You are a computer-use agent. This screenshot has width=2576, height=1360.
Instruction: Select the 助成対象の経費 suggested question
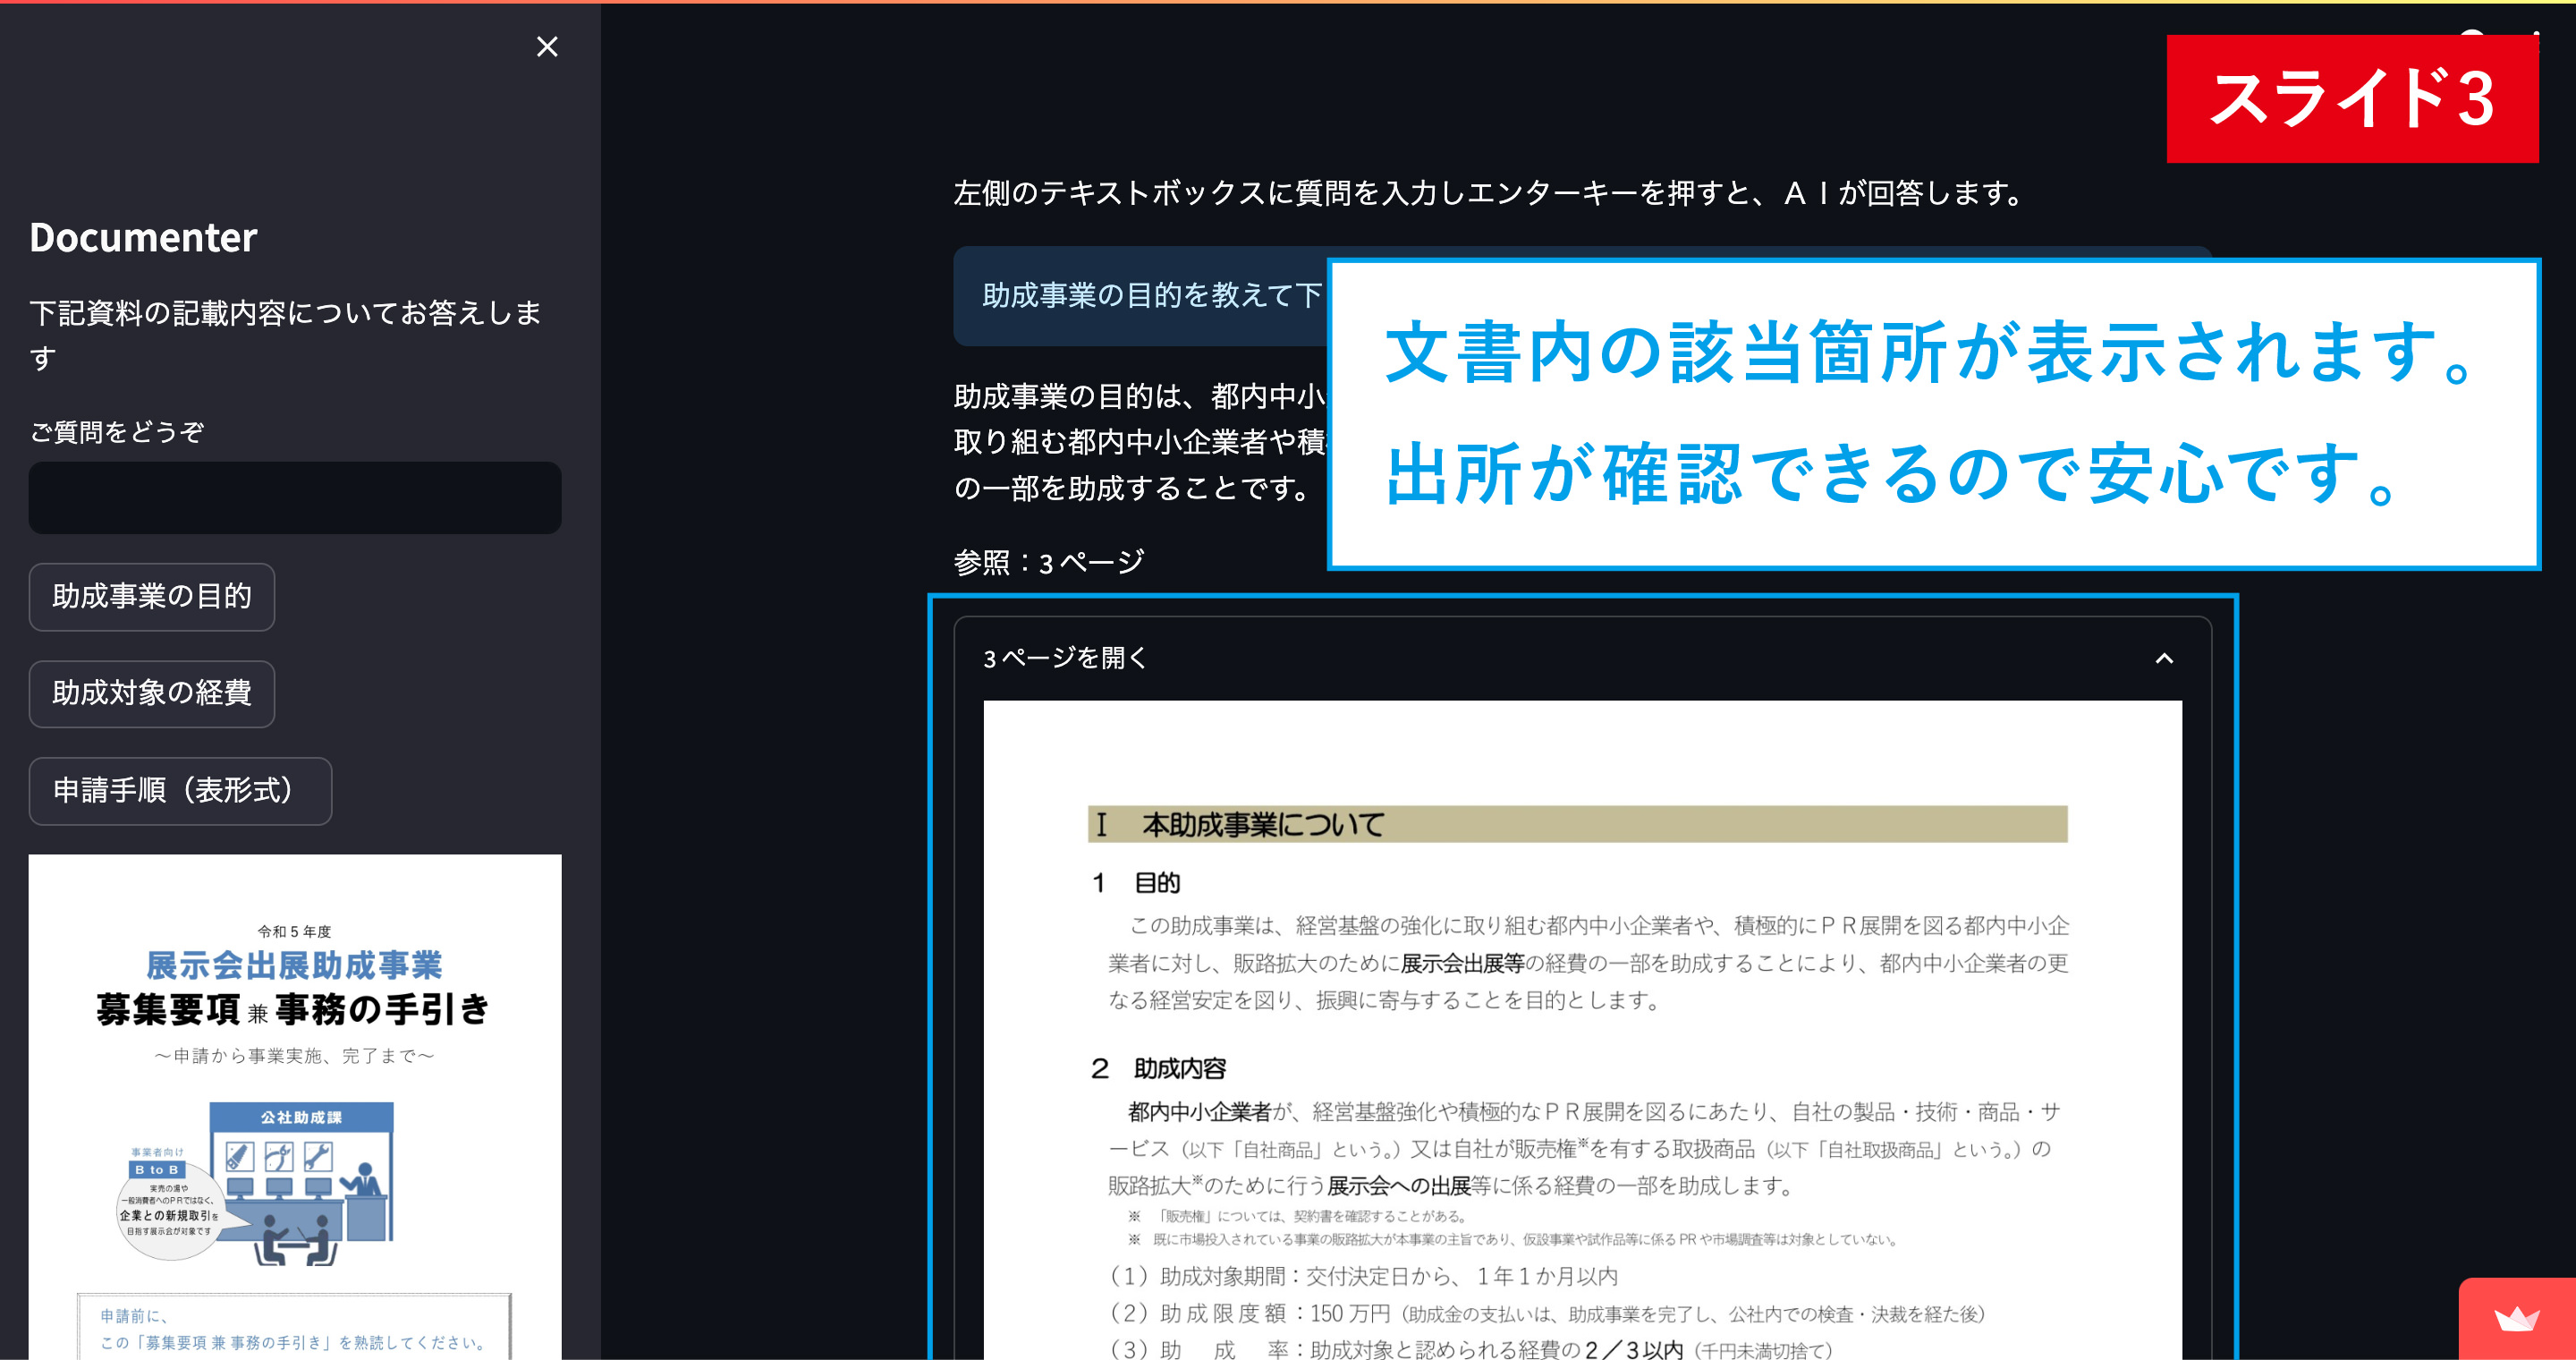(151, 693)
